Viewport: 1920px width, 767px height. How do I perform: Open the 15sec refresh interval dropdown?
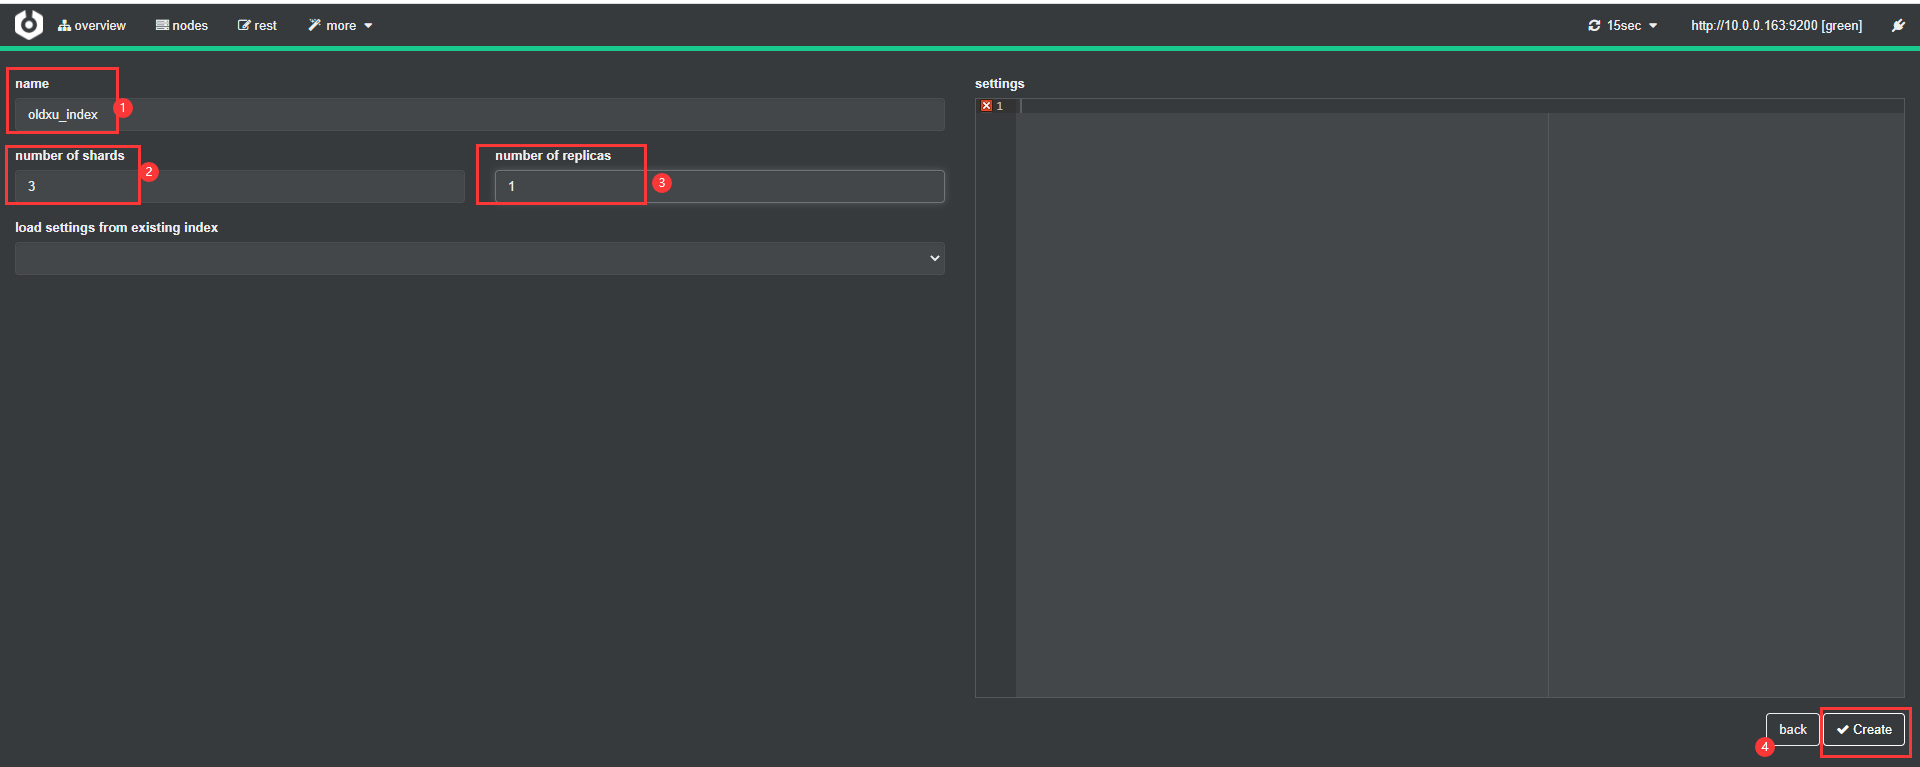click(1622, 26)
